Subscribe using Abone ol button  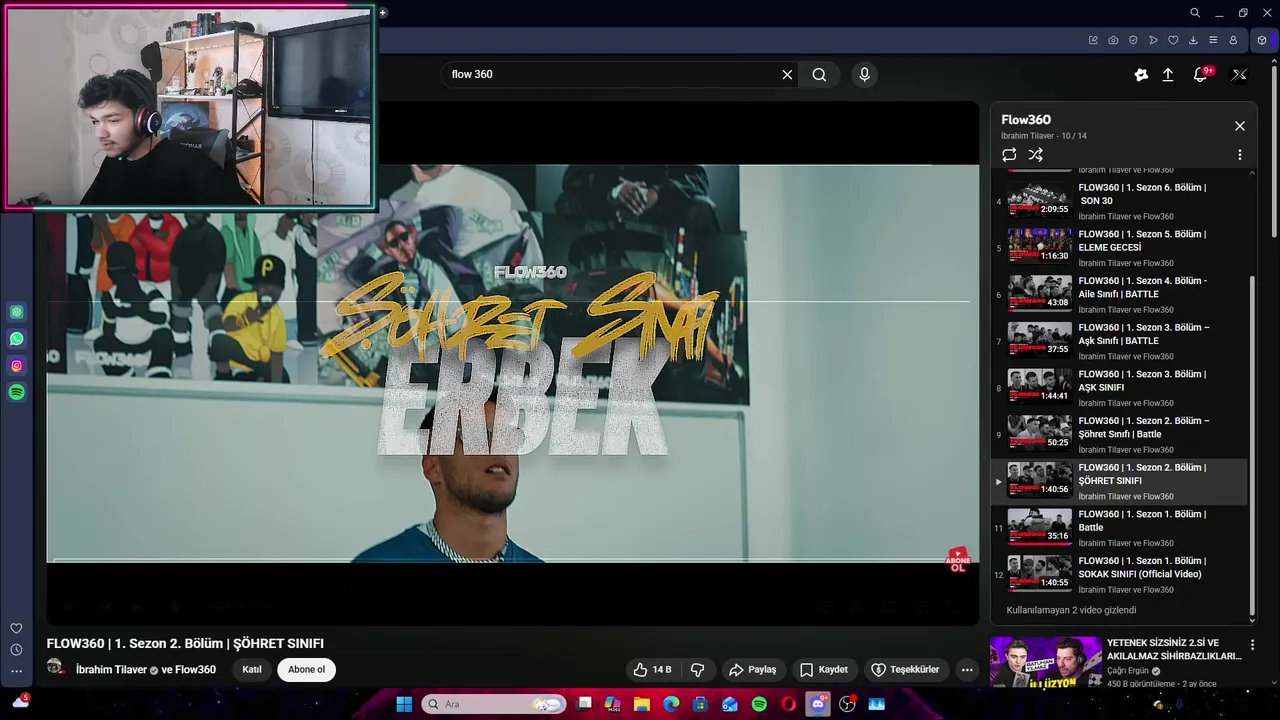click(306, 669)
